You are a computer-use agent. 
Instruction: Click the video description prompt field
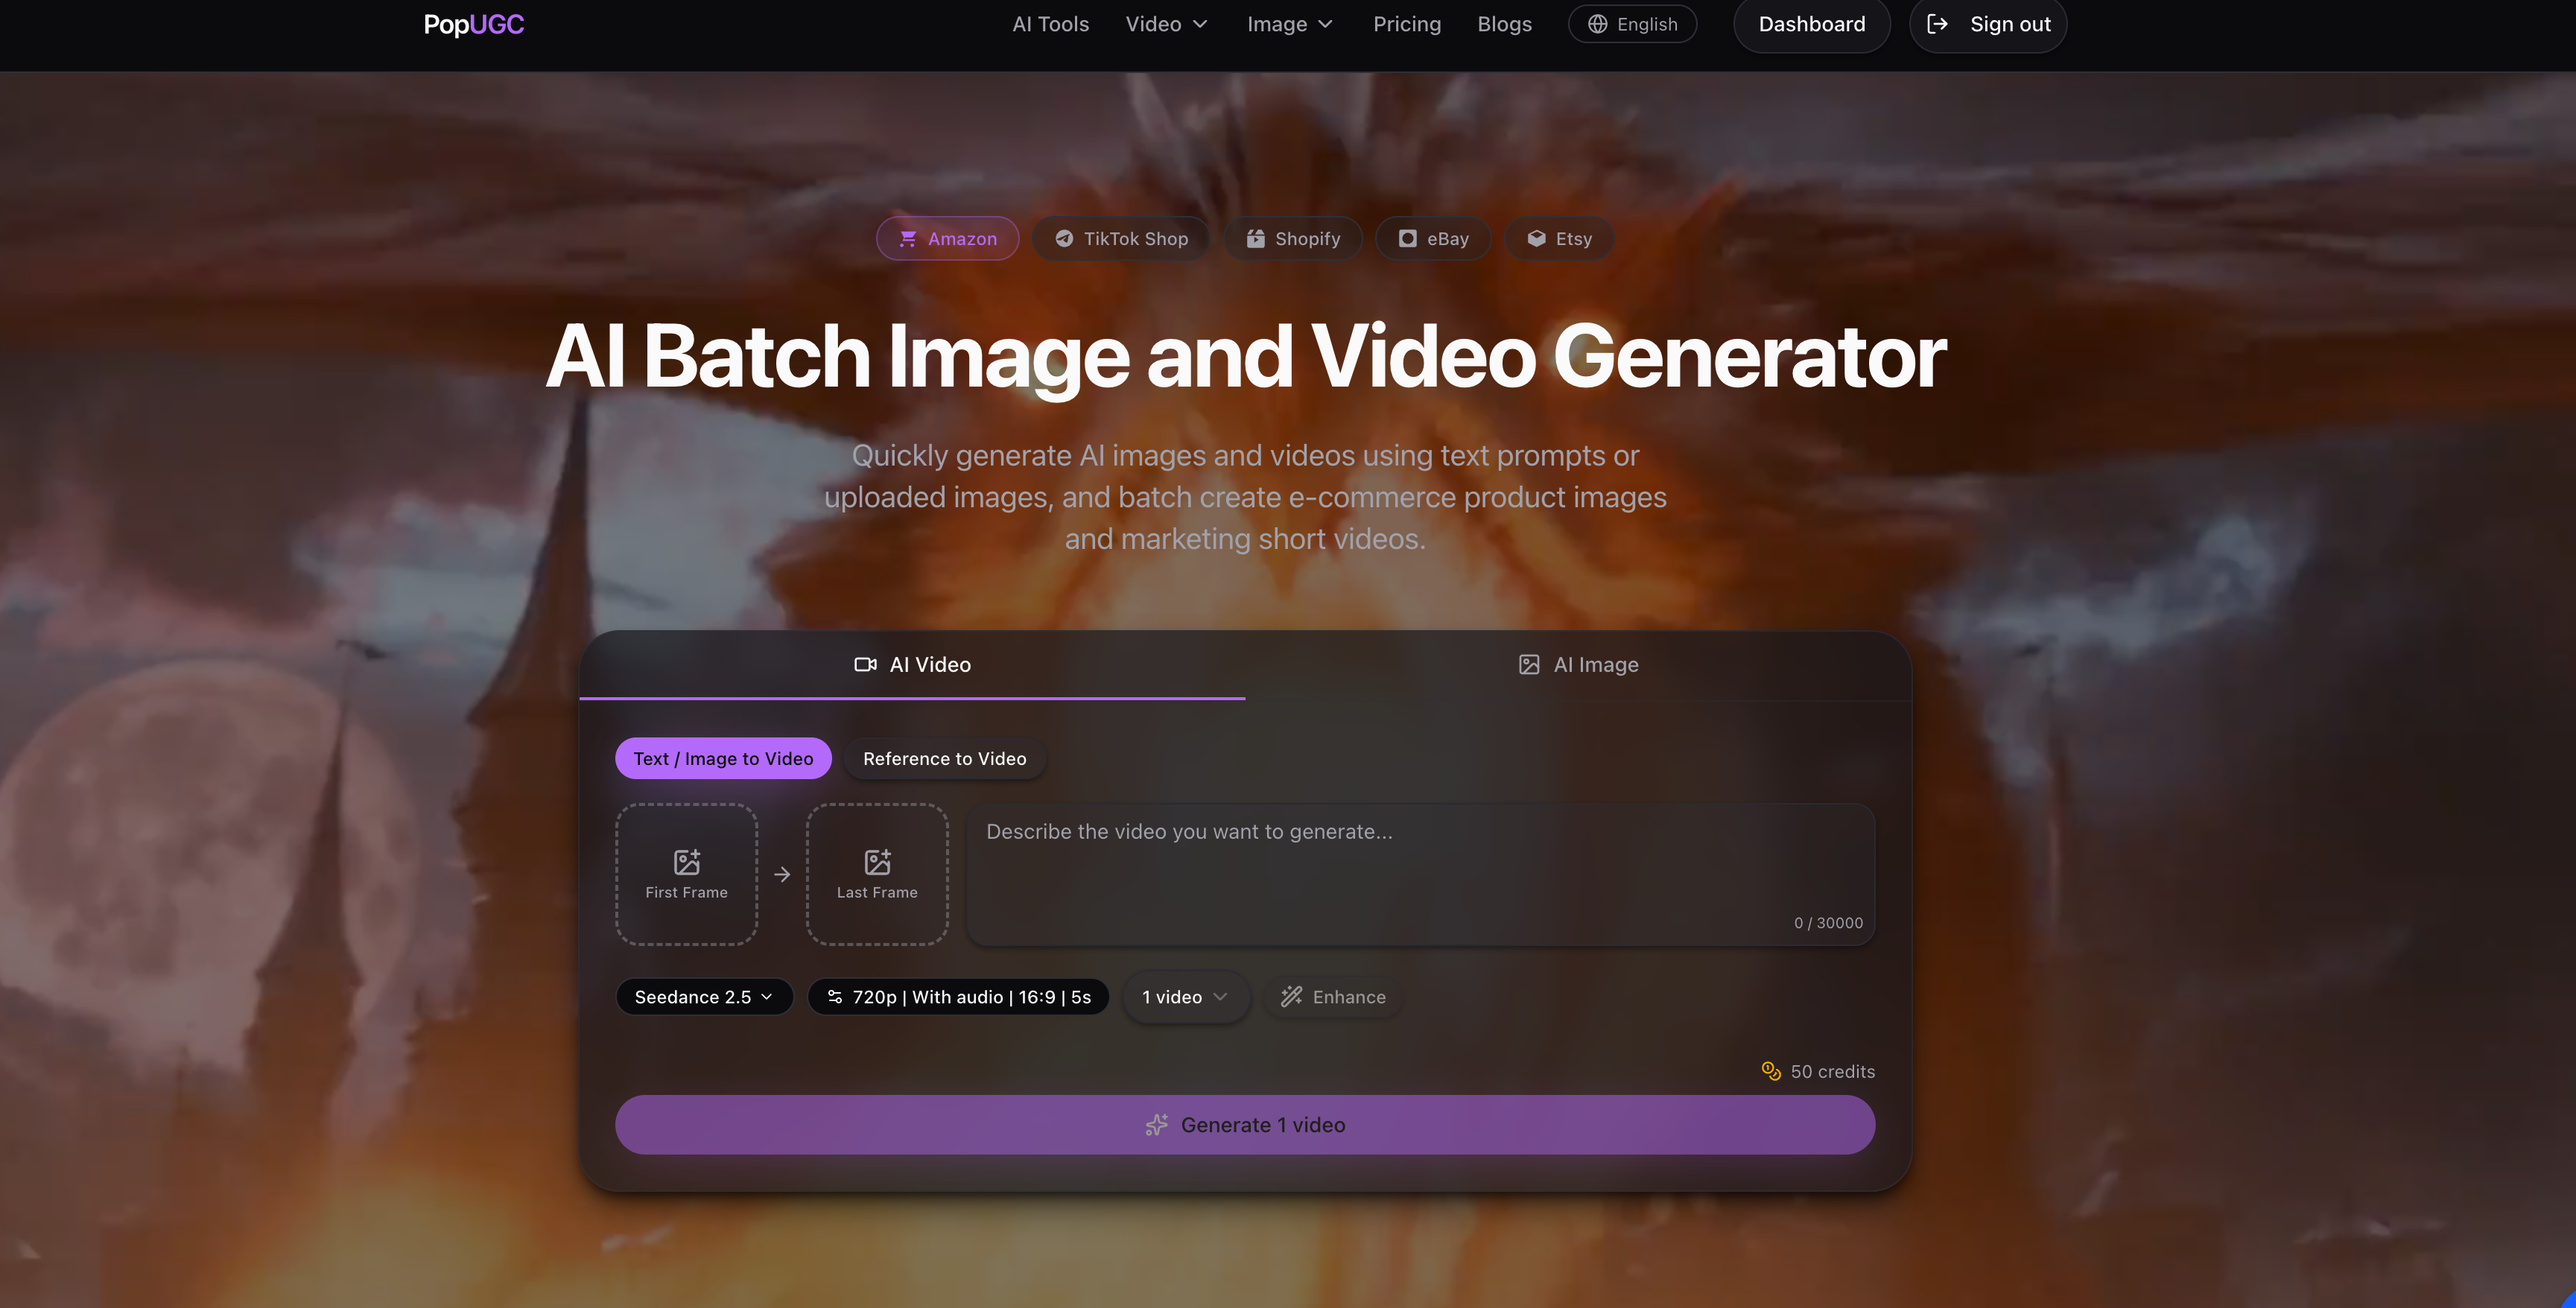(x=1420, y=874)
